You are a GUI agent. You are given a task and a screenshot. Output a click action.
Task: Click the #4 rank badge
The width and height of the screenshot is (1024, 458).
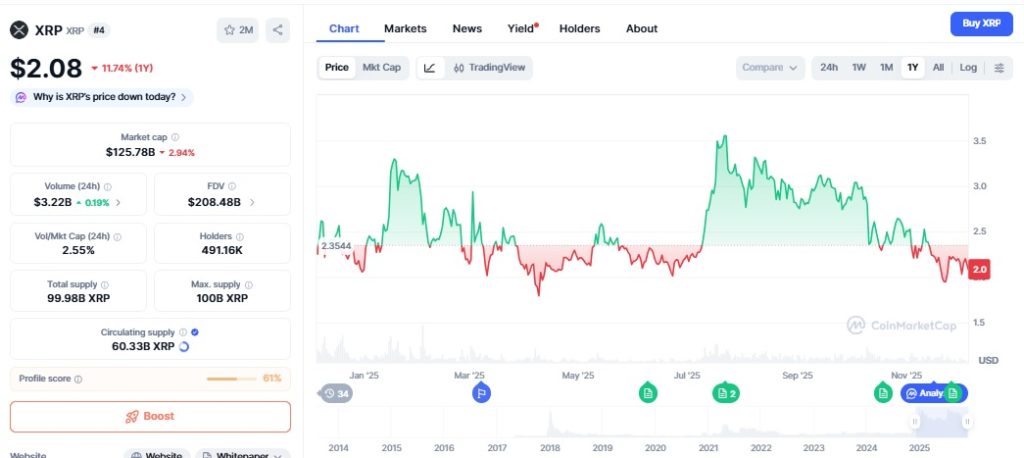(99, 30)
